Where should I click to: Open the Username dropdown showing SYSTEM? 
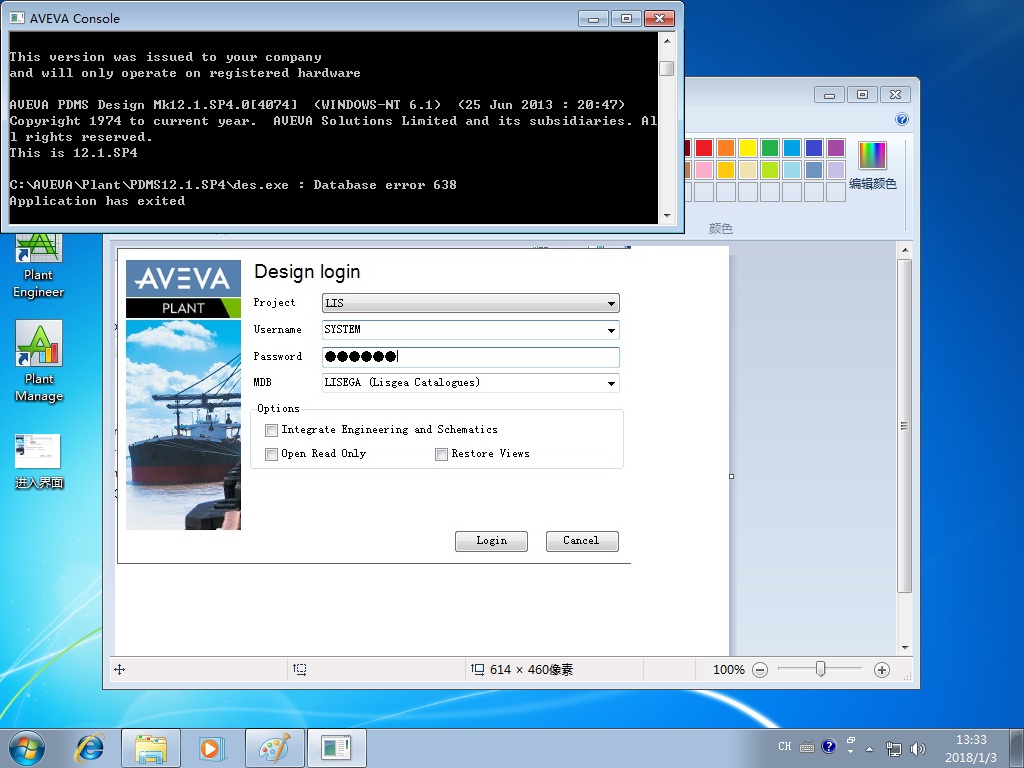(611, 330)
